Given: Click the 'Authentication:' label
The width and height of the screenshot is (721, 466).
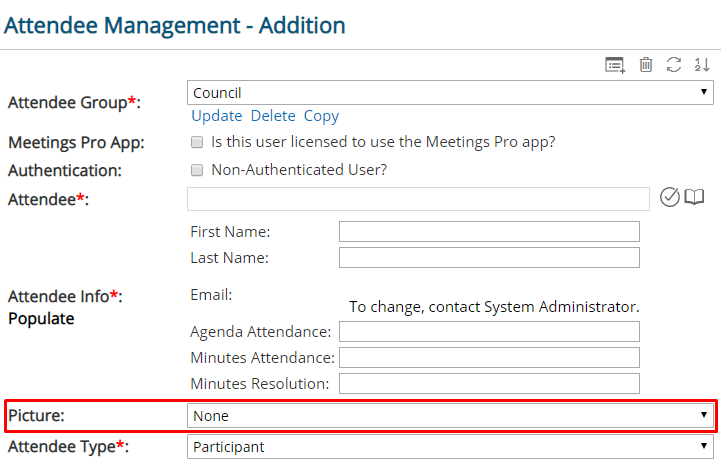Looking at the screenshot, I should click(x=65, y=171).
